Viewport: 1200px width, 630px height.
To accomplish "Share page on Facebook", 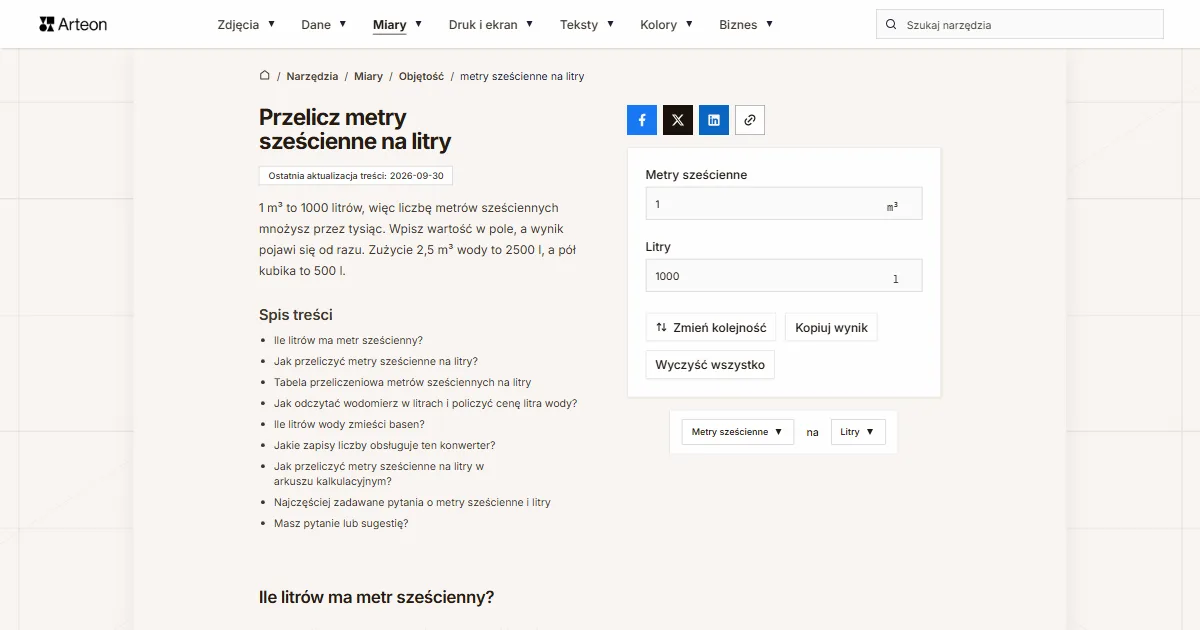I will (x=642, y=120).
